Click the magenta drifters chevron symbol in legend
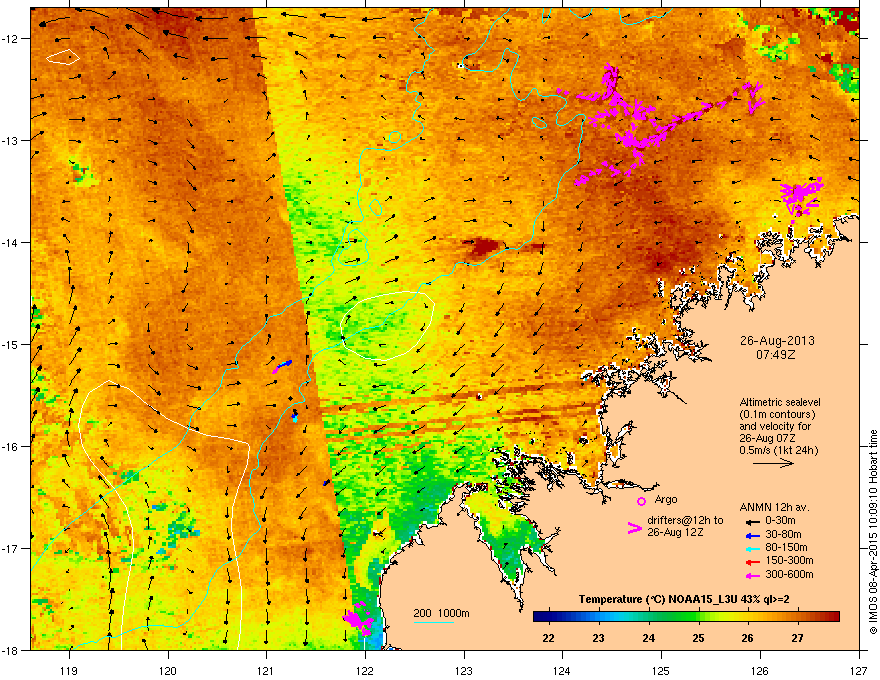The image size is (880, 680). point(634,528)
